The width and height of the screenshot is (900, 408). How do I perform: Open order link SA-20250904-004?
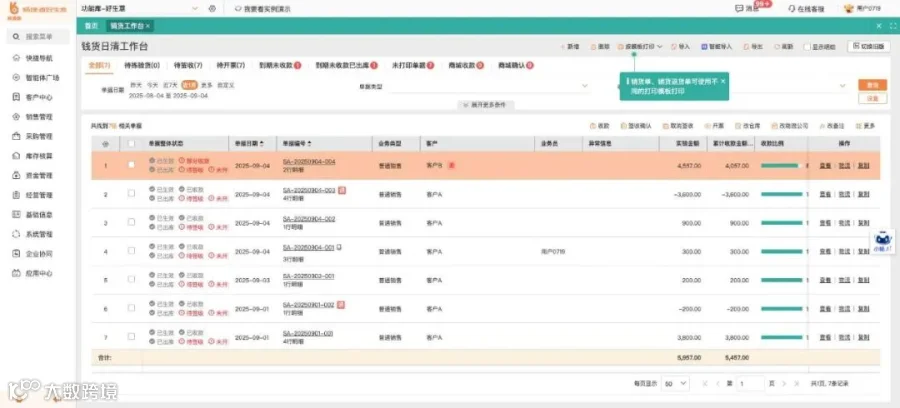pyautogui.click(x=309, y=161)
